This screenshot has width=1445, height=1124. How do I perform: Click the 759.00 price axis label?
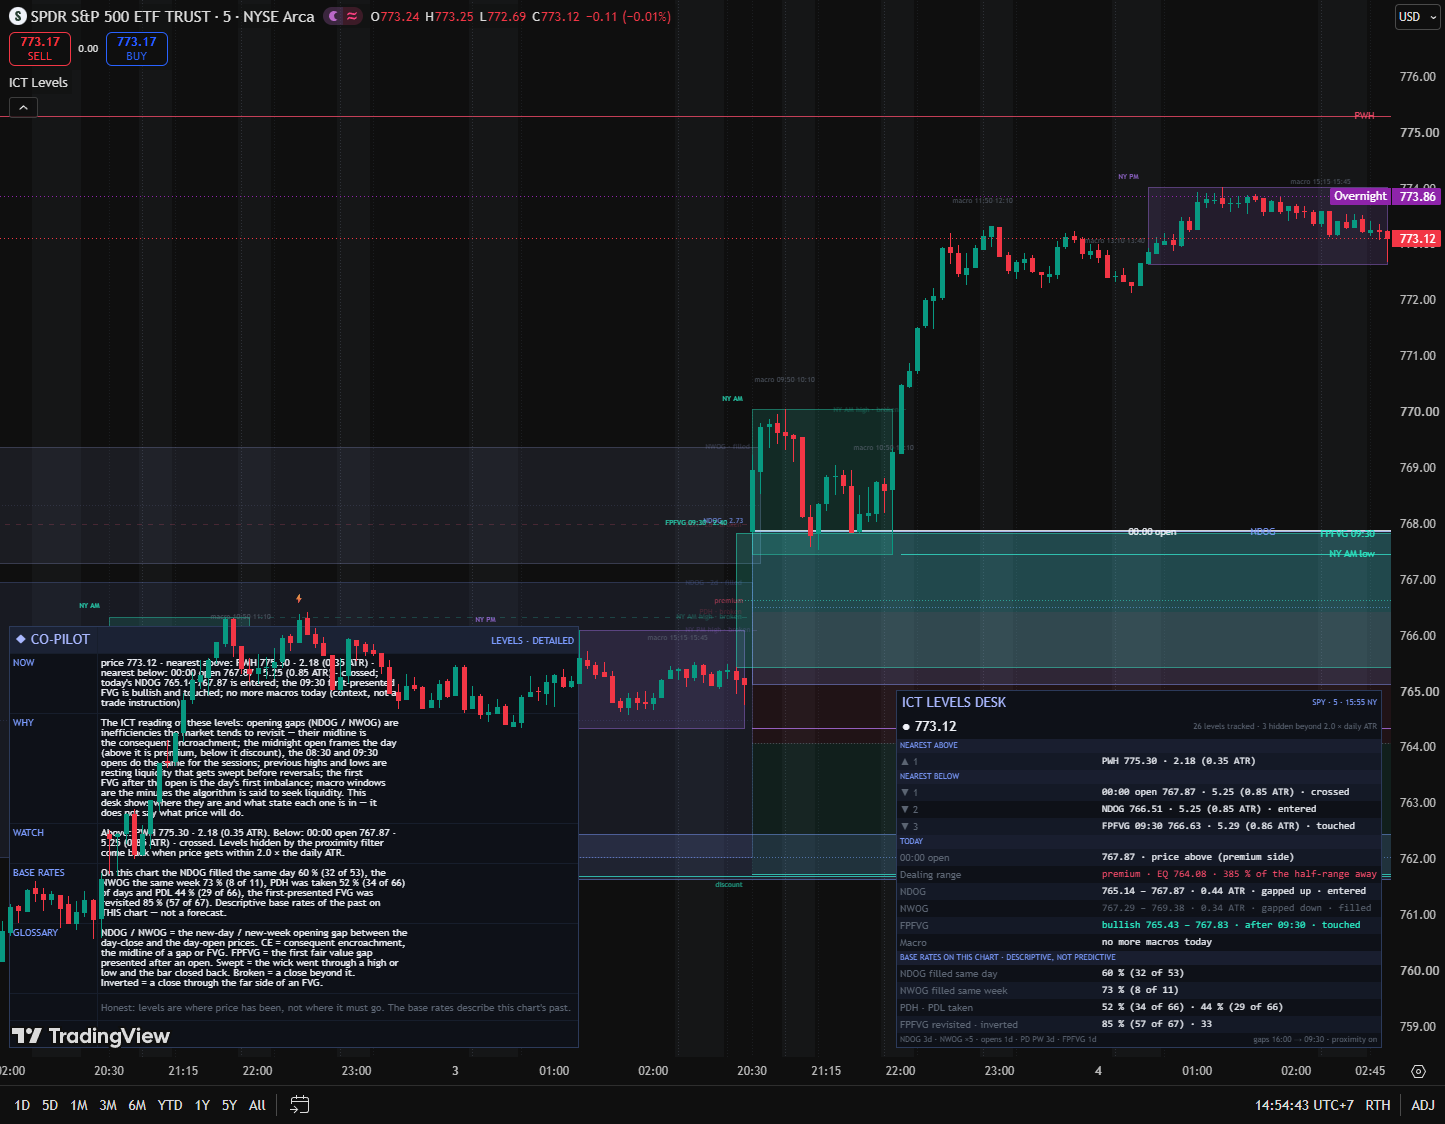pos(1418,1027)
